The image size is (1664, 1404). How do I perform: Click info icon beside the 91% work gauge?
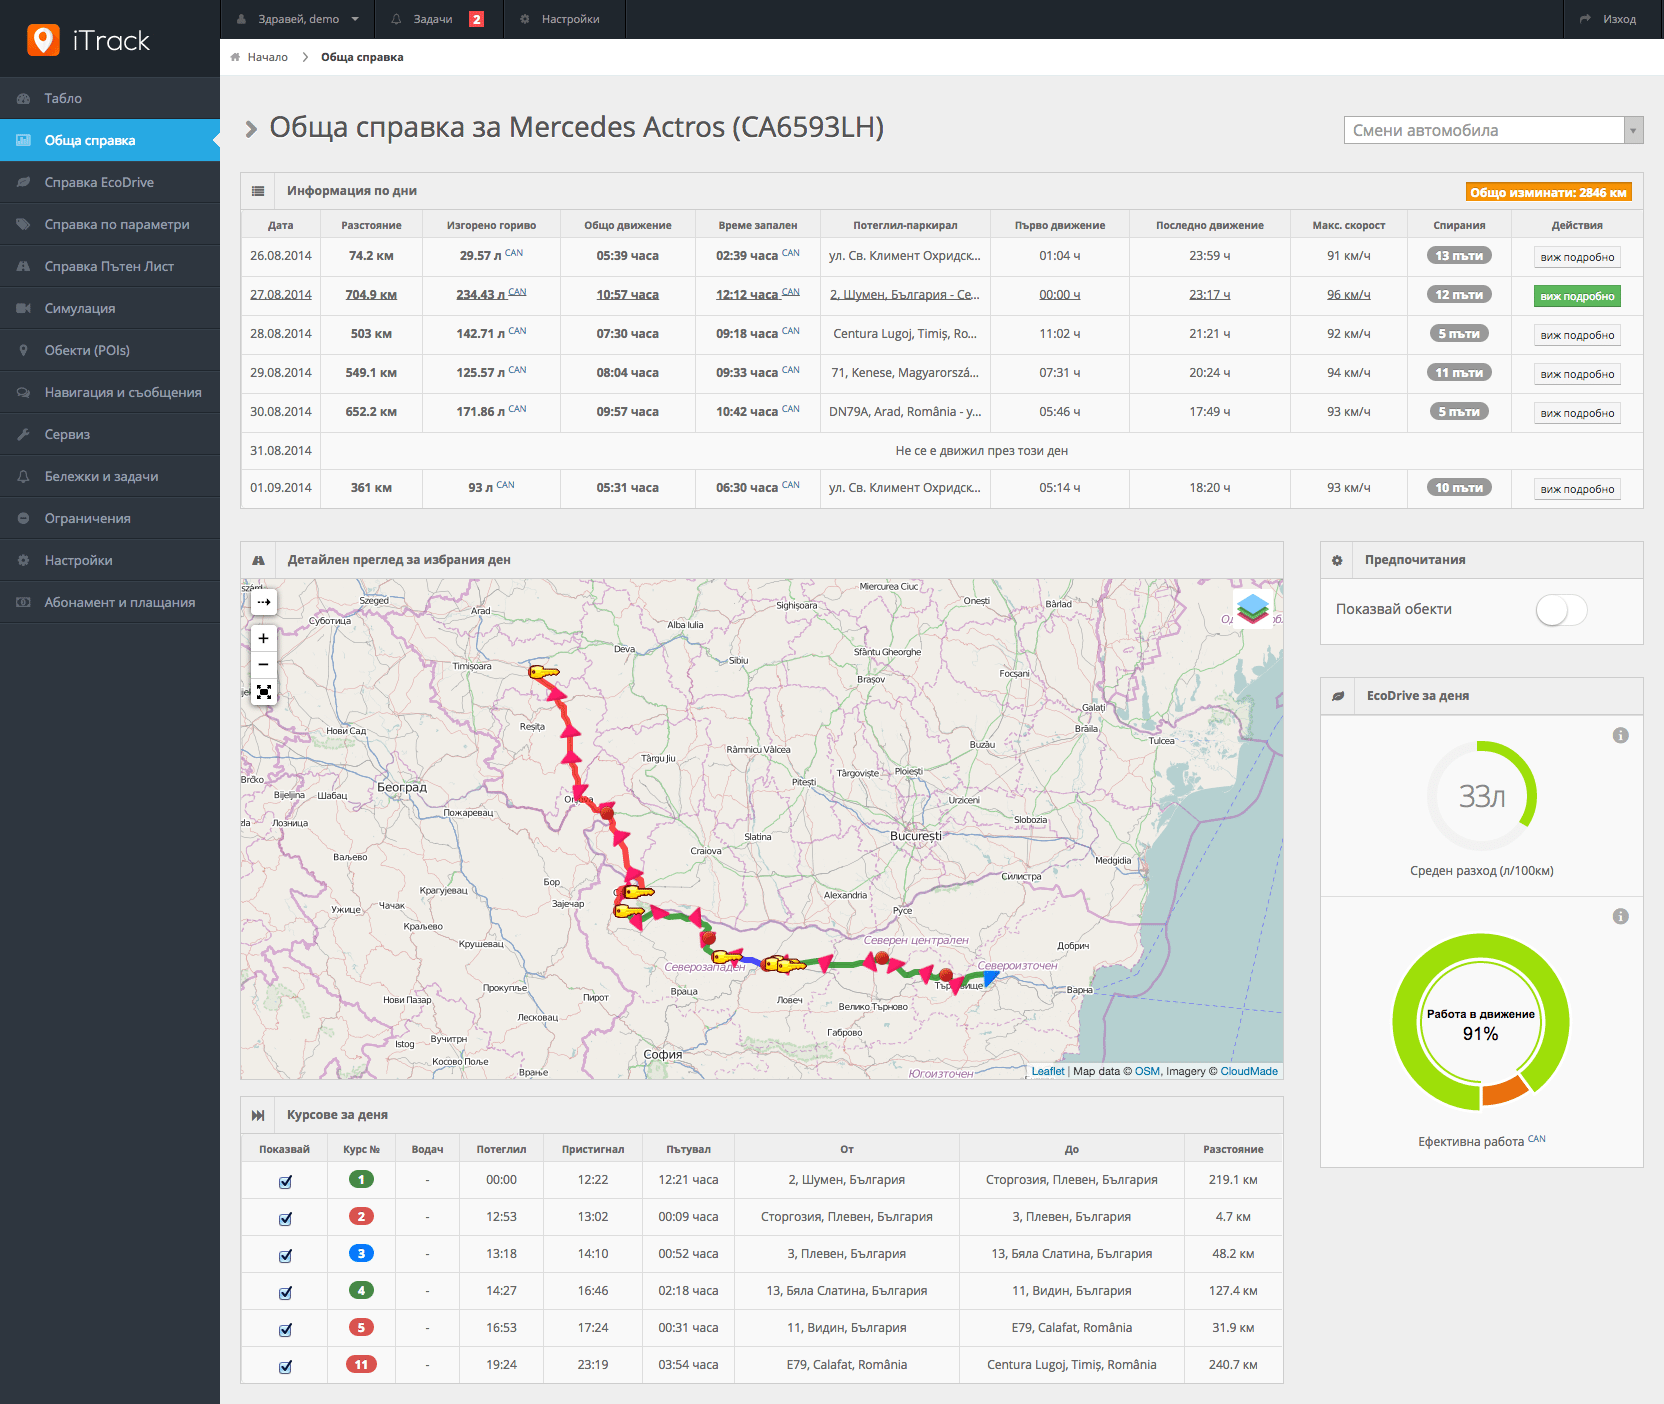pyautogui.click(x=1621, y=917)
